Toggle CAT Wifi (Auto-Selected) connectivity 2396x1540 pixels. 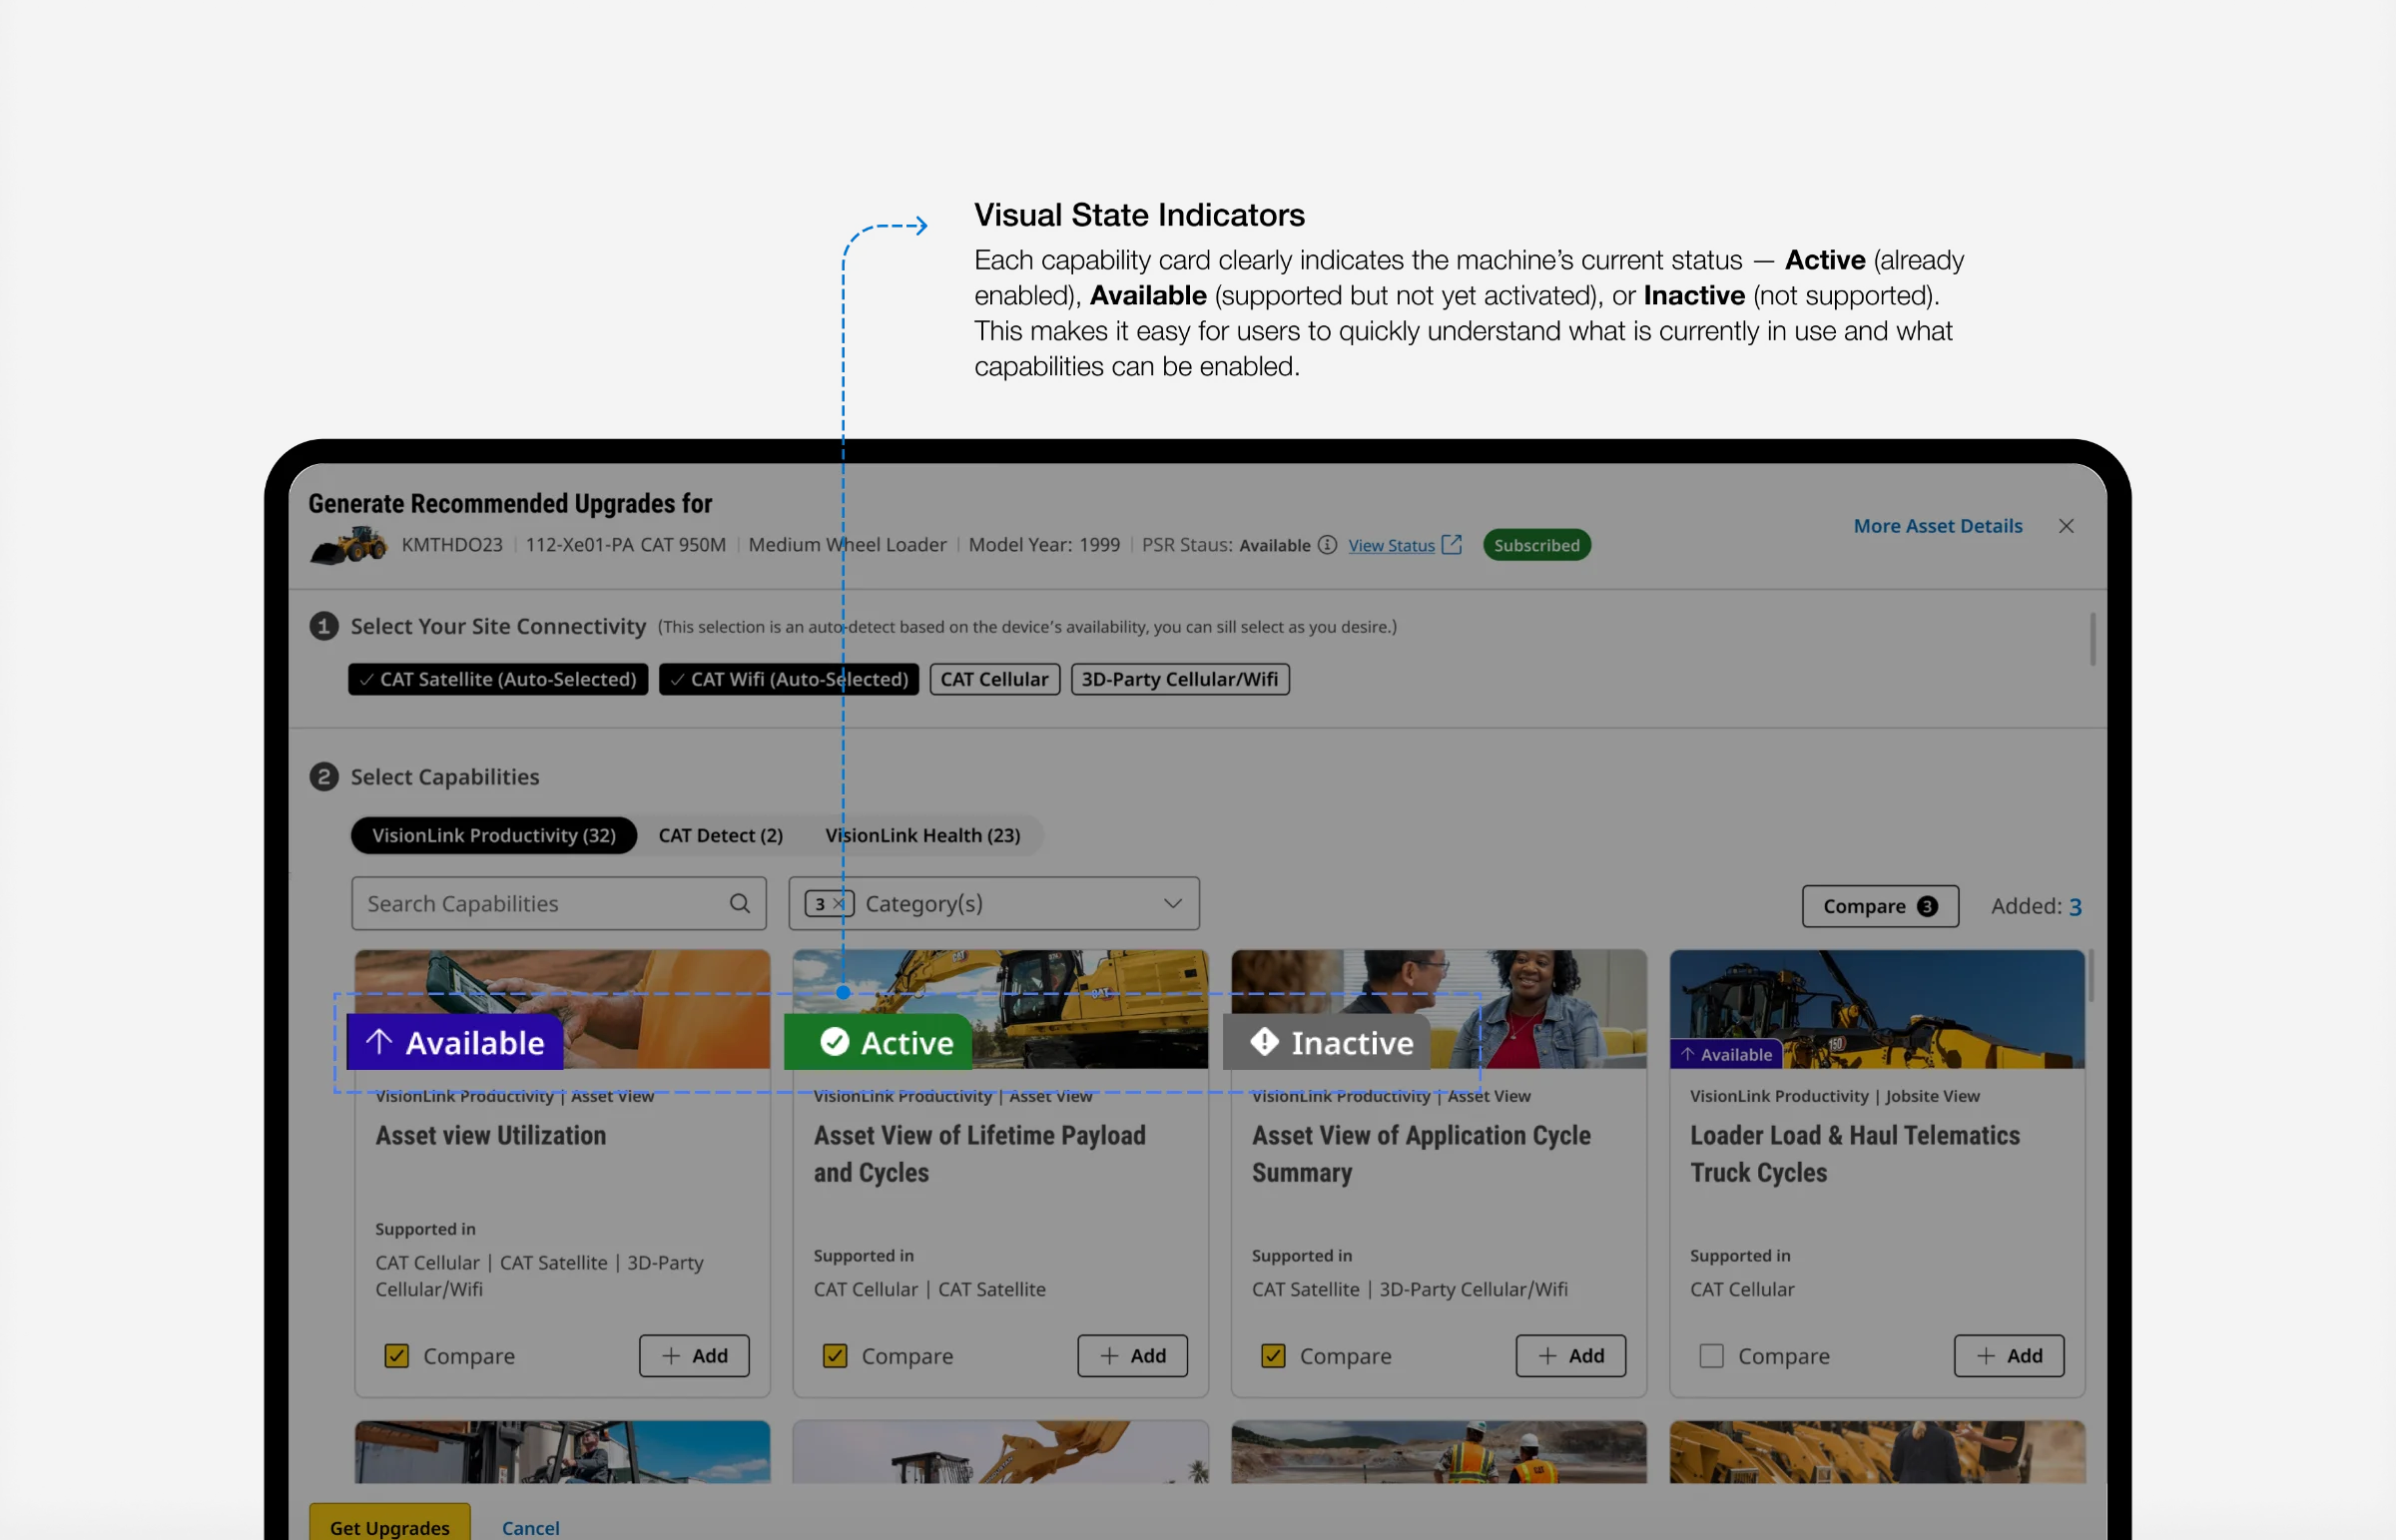click(789, 679)
